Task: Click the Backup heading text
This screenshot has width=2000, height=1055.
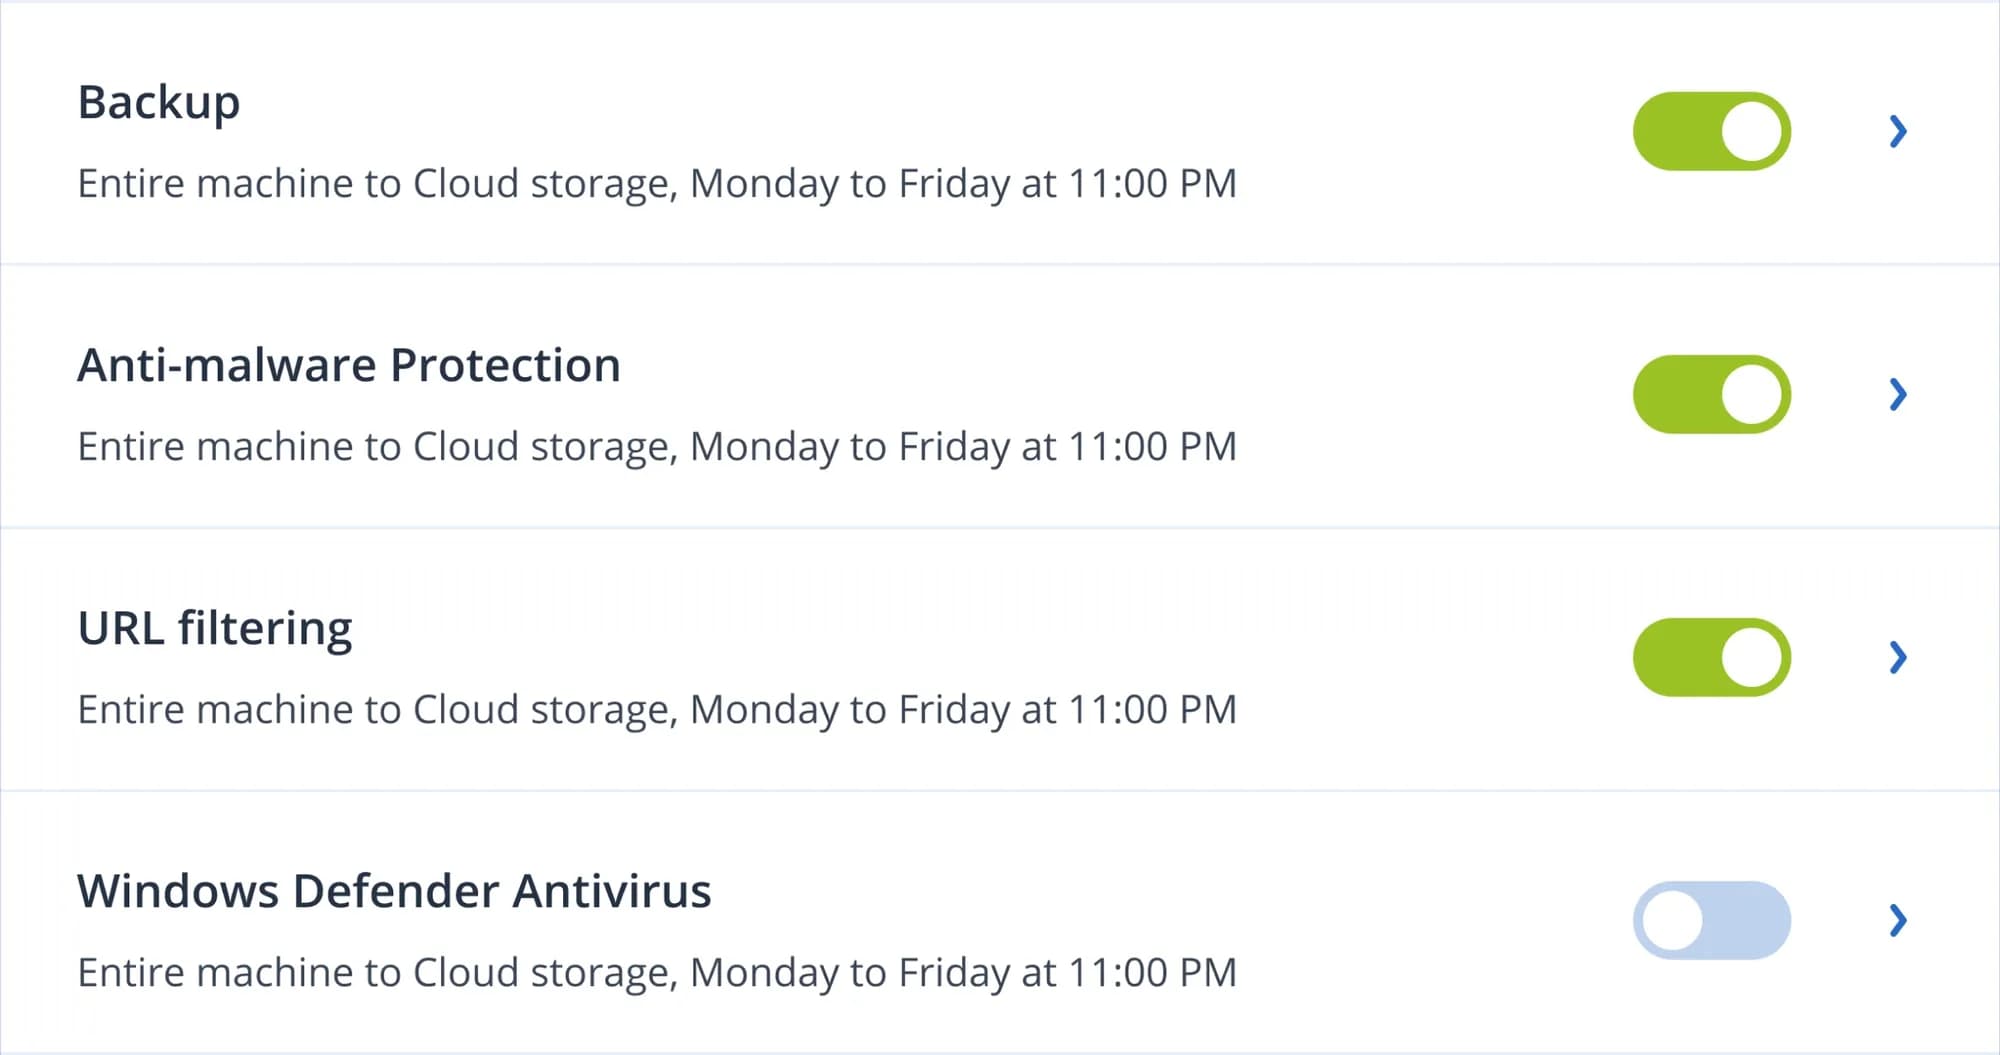Action: [159, 103]
